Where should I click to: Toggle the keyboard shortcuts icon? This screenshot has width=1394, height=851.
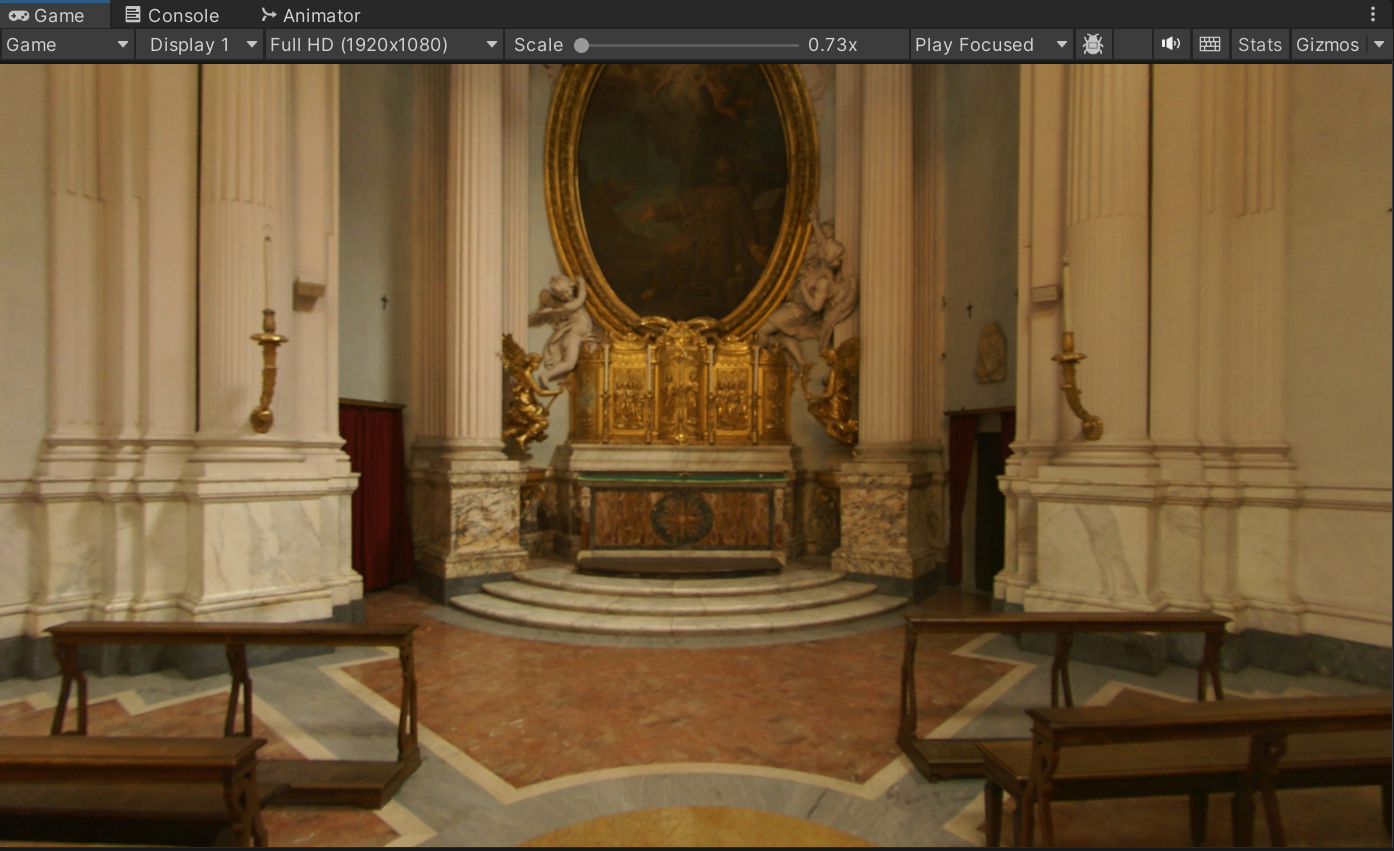point(1210,45)
